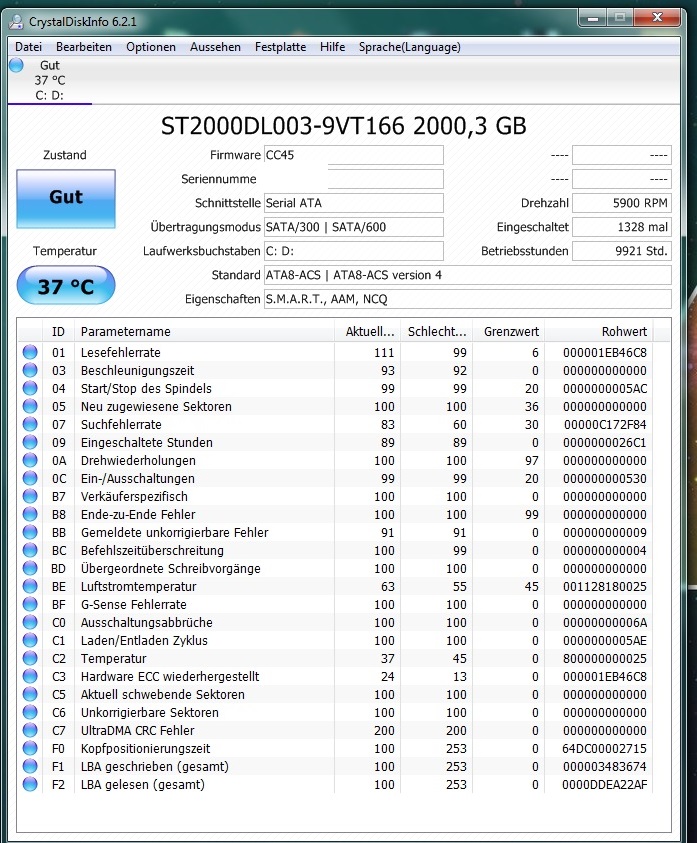Click the Grenzwert column header

pyautogui.click(x=509, y=332)
